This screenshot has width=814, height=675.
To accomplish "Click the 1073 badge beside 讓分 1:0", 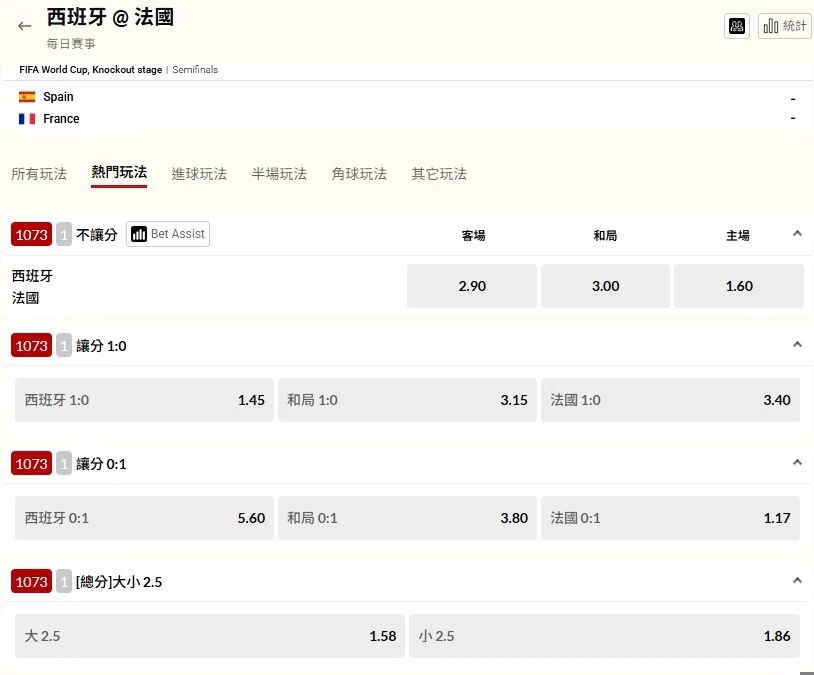I will [31, 345].
